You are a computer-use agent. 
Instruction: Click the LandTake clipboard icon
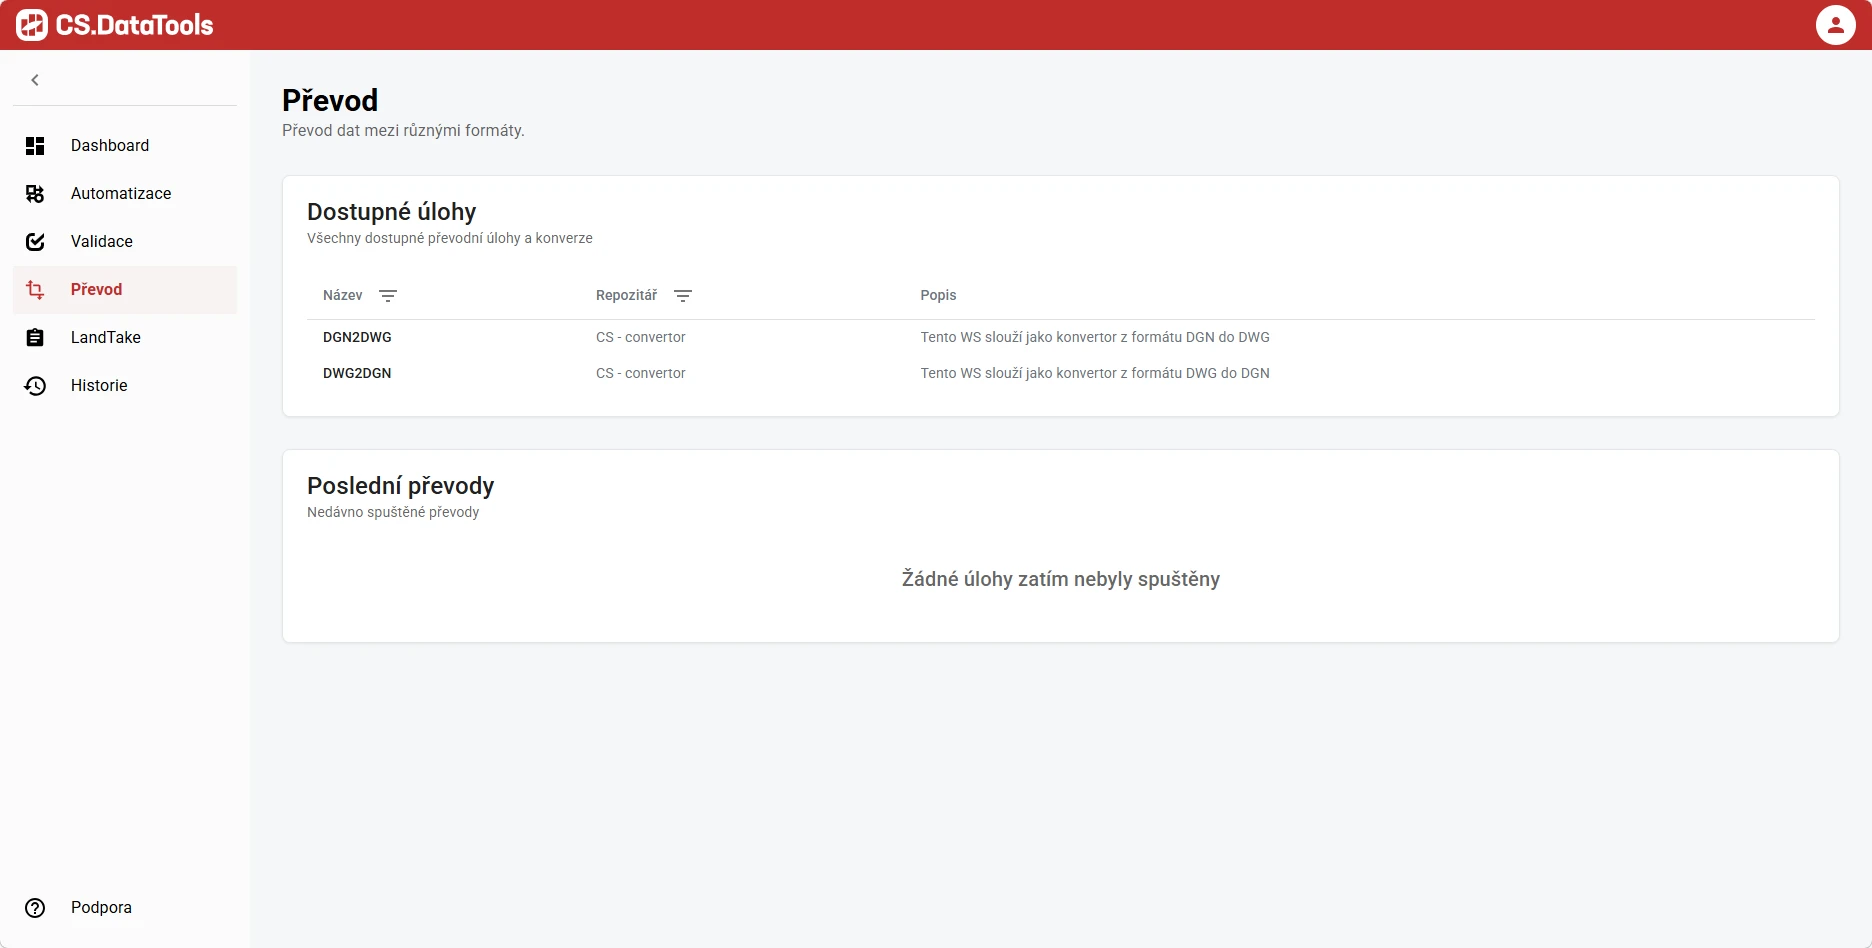(x=35, y=338)
